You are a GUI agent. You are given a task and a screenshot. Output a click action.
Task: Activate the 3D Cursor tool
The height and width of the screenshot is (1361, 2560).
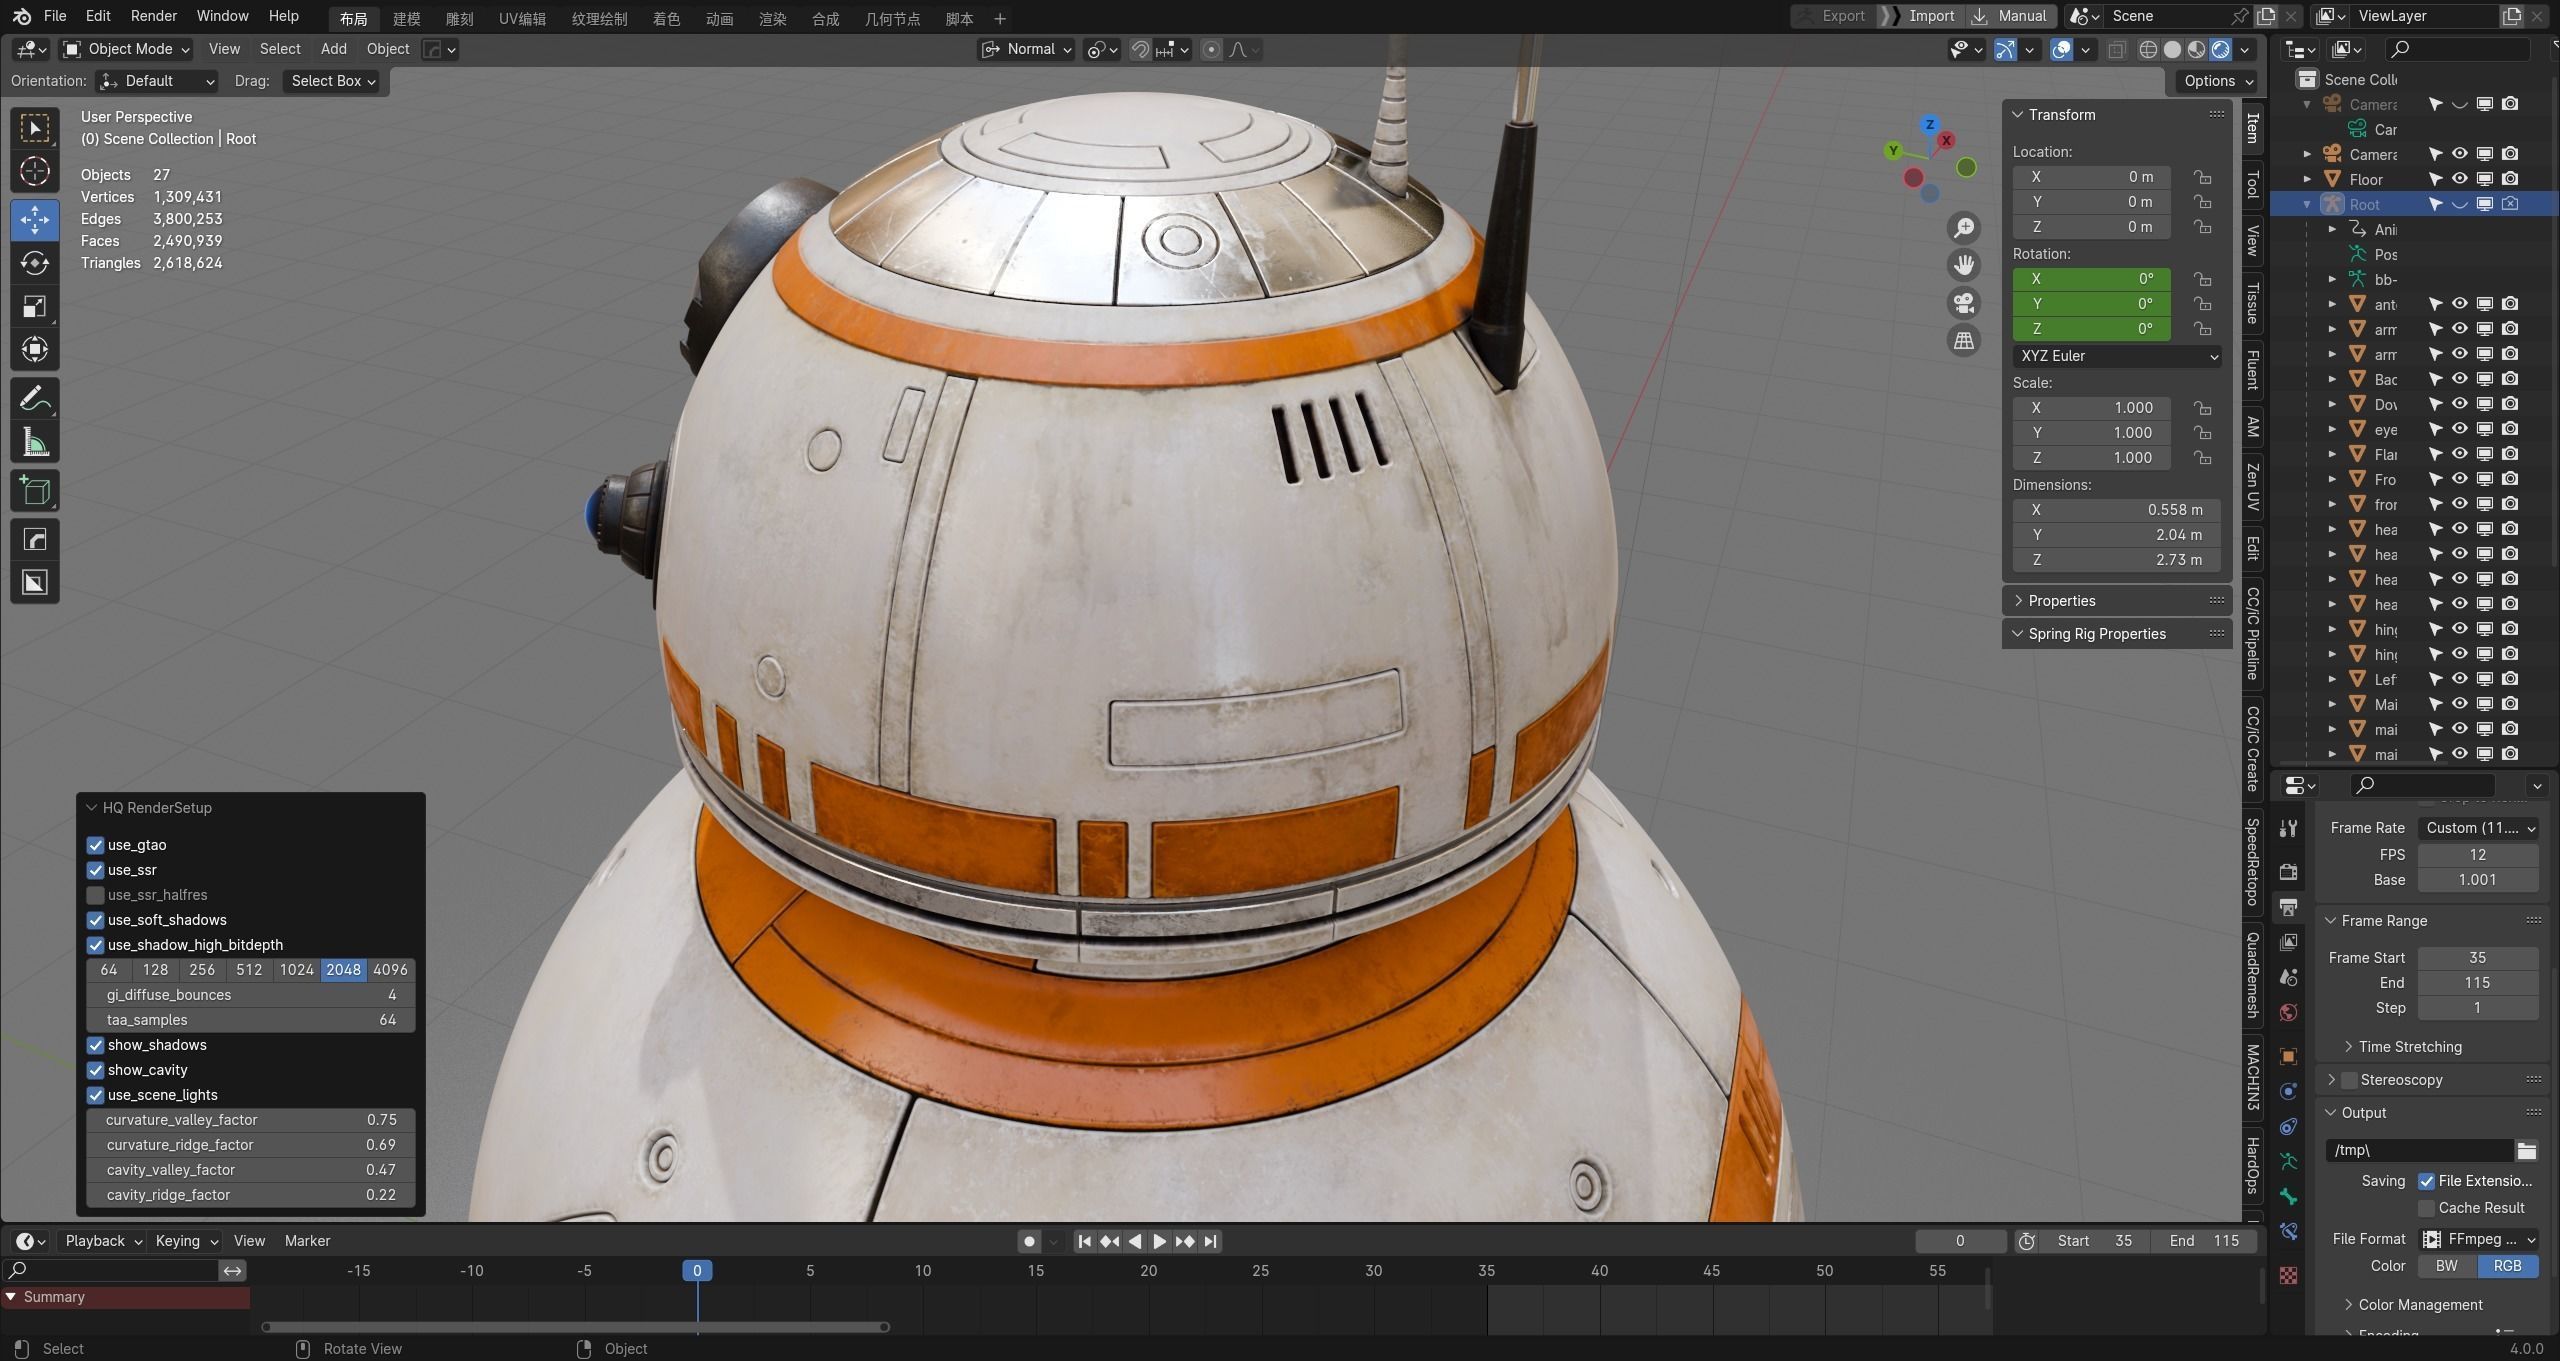35,172
